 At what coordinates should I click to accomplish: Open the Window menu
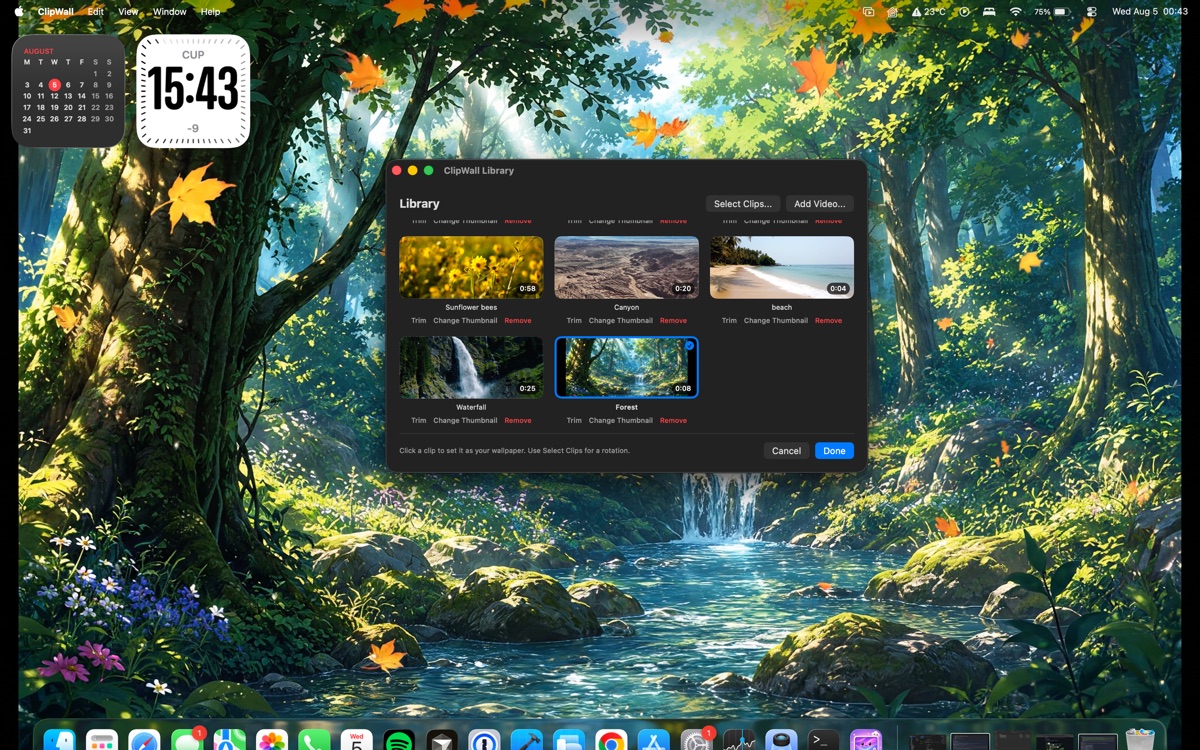pyautogui.click(x=169, y=12)
